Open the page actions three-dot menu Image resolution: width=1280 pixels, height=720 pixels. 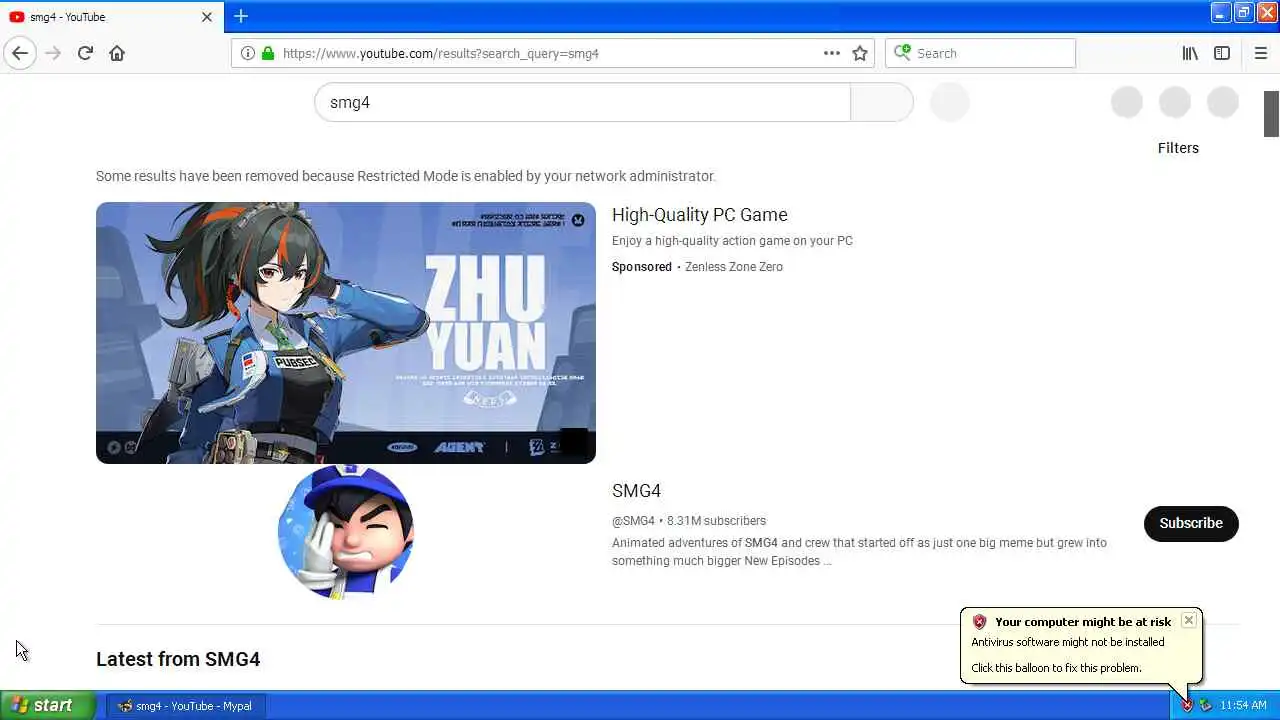[x=832, y=53]
